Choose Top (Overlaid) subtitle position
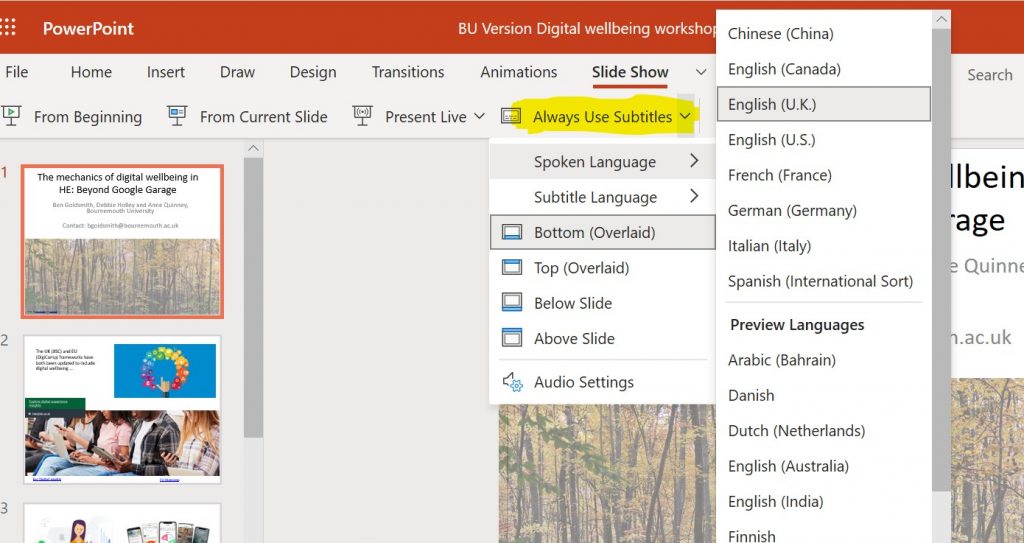The image size is (1024, 543). (x=581, y=267)
